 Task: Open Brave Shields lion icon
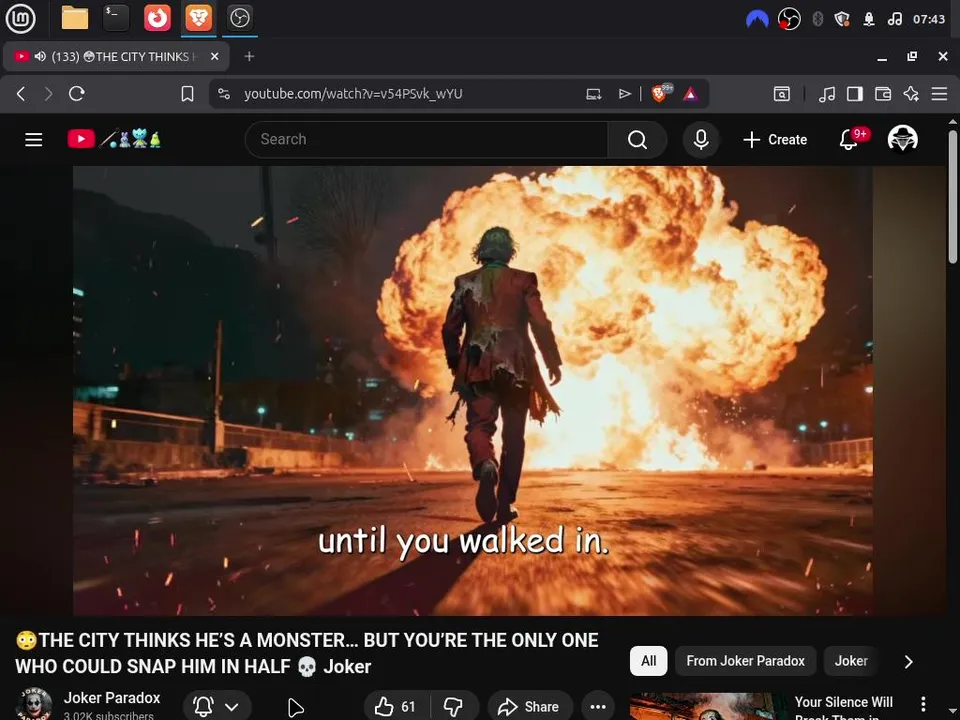coord(660,93)
